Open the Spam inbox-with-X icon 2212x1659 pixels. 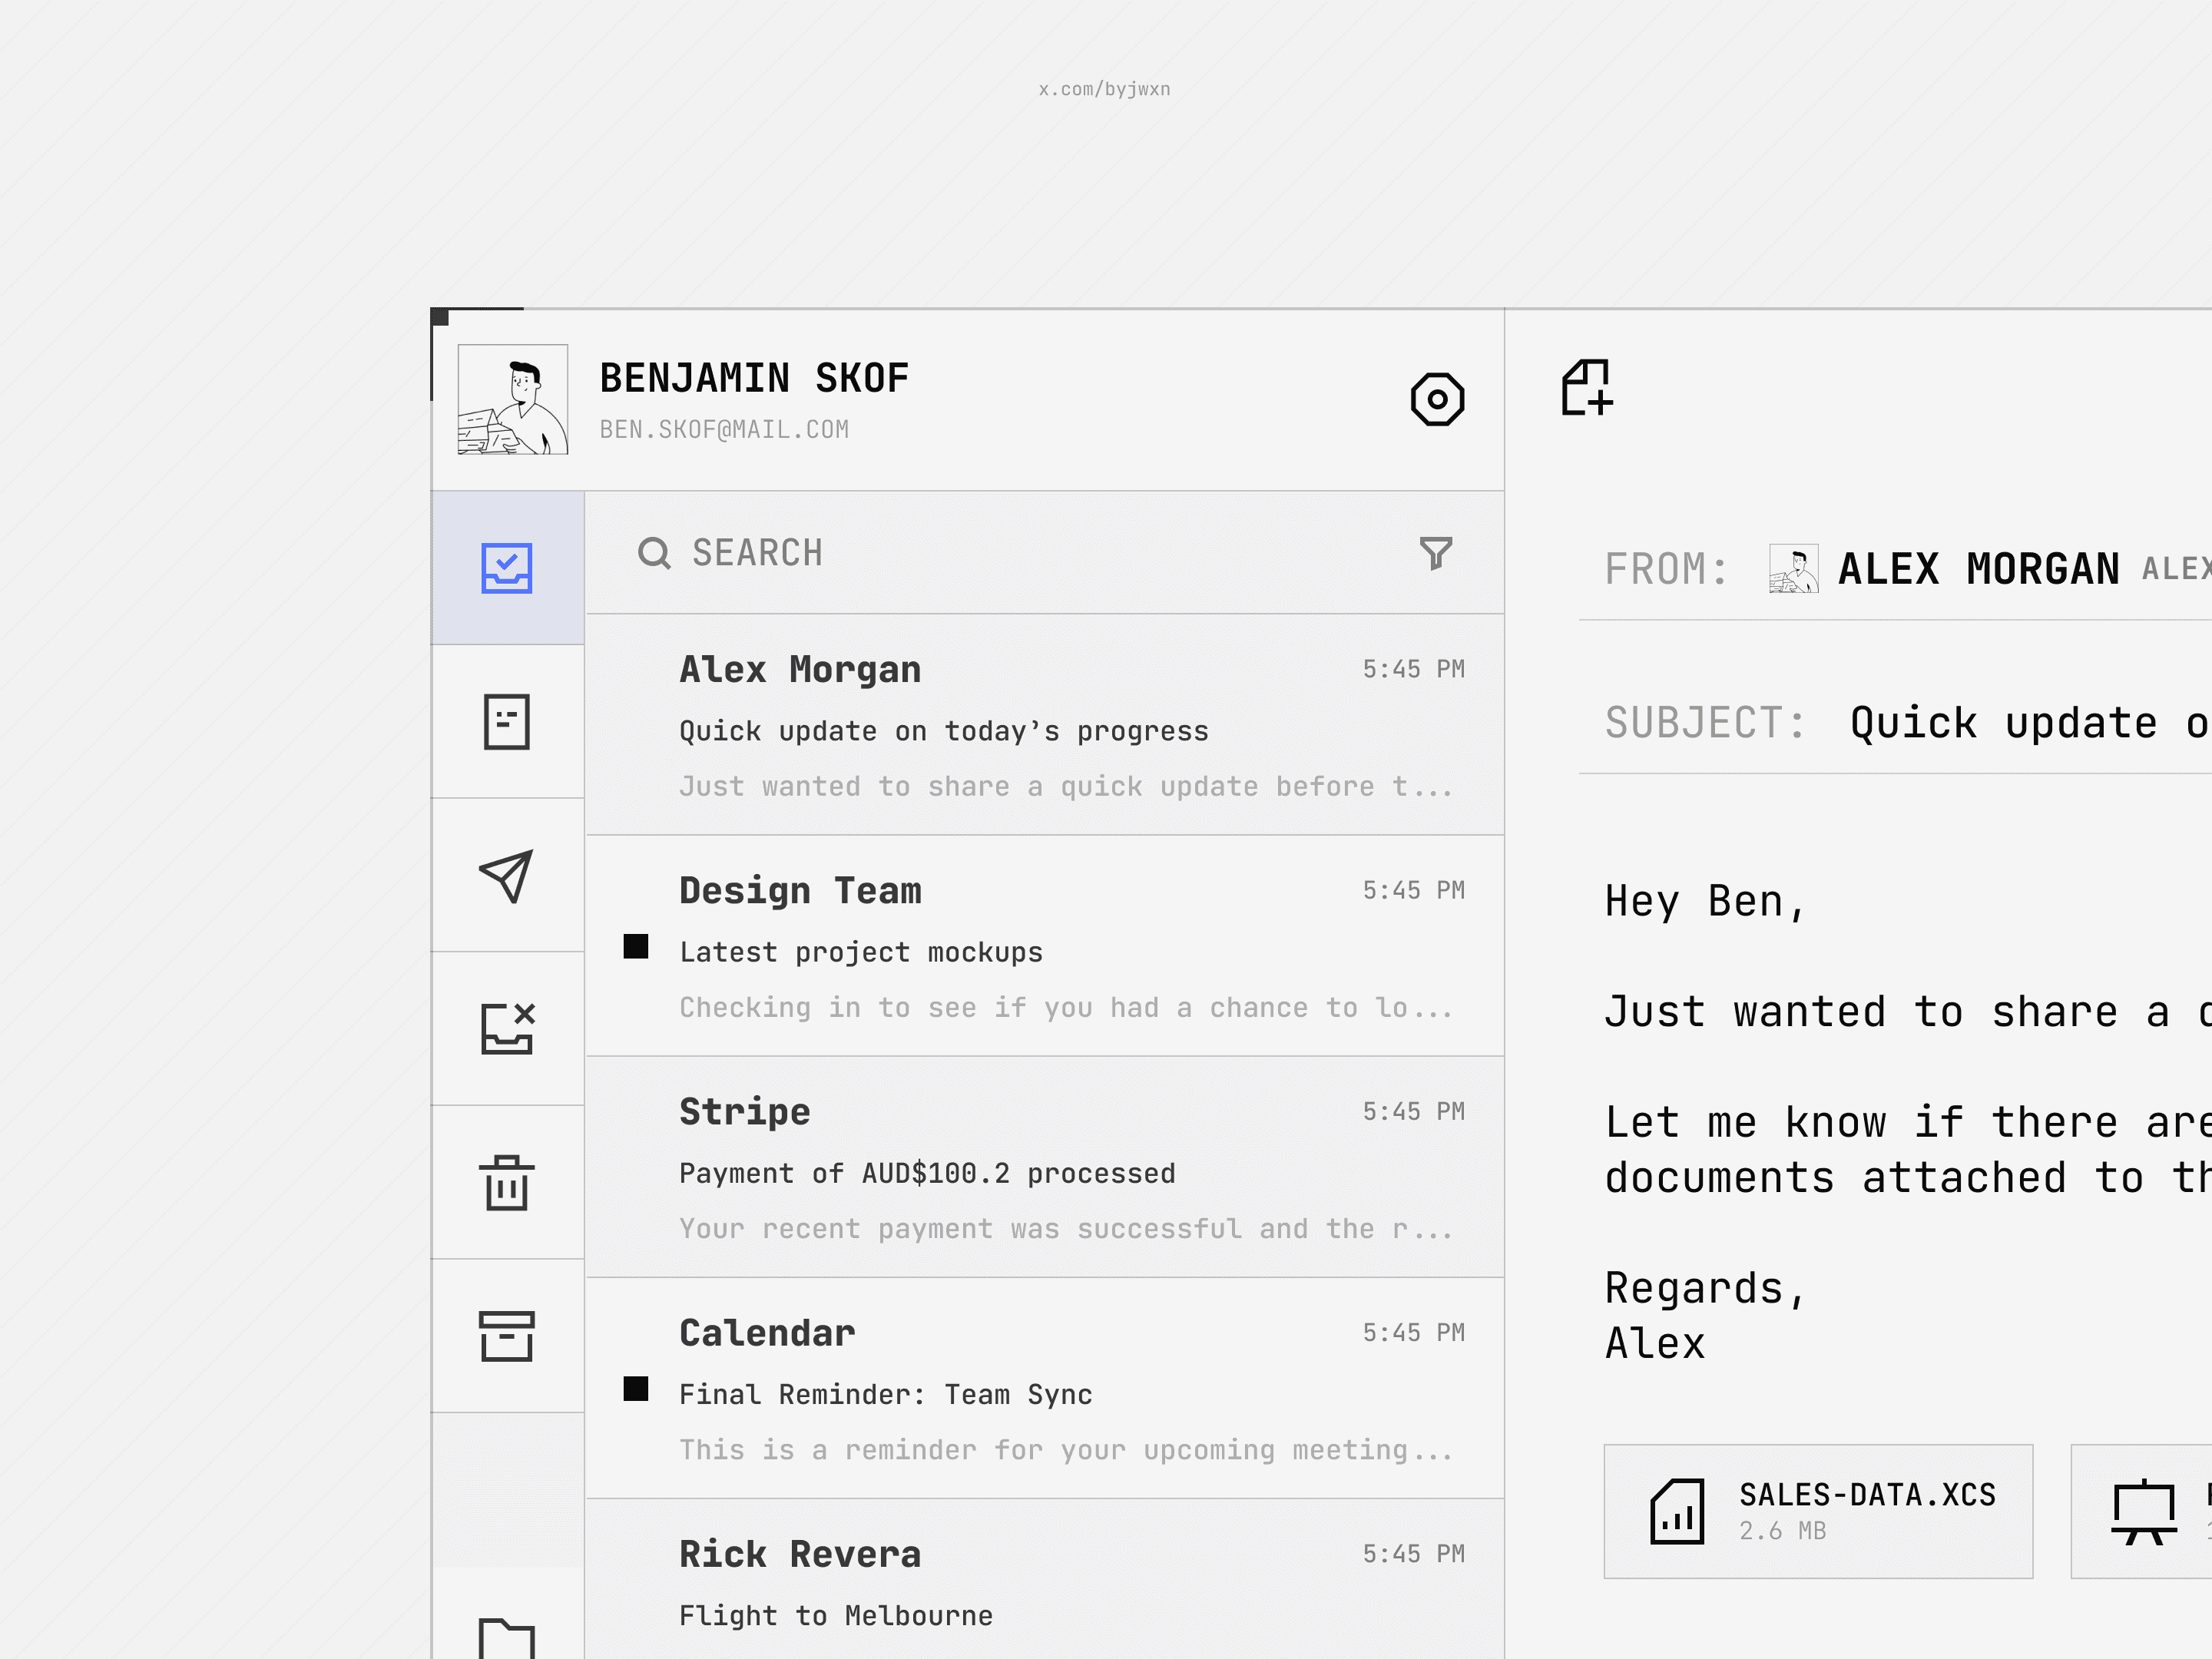(507, 1028)
